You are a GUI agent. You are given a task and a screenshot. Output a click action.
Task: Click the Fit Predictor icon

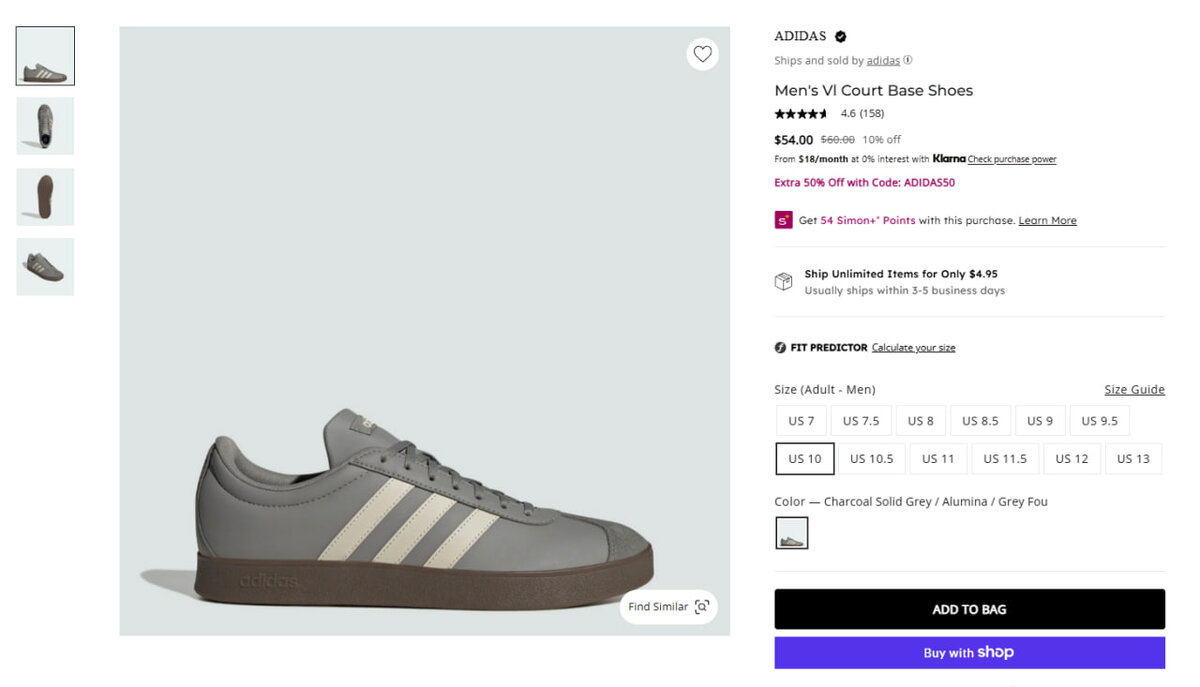780,348
